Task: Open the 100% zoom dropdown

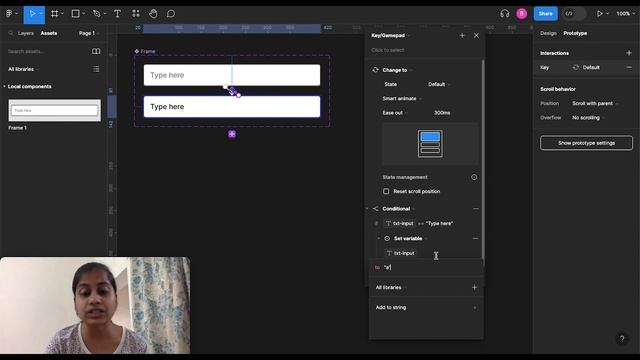Action: point(625,14)
